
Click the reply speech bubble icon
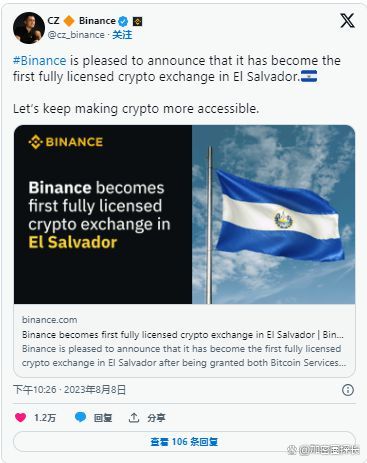click(x=80, y=417)
